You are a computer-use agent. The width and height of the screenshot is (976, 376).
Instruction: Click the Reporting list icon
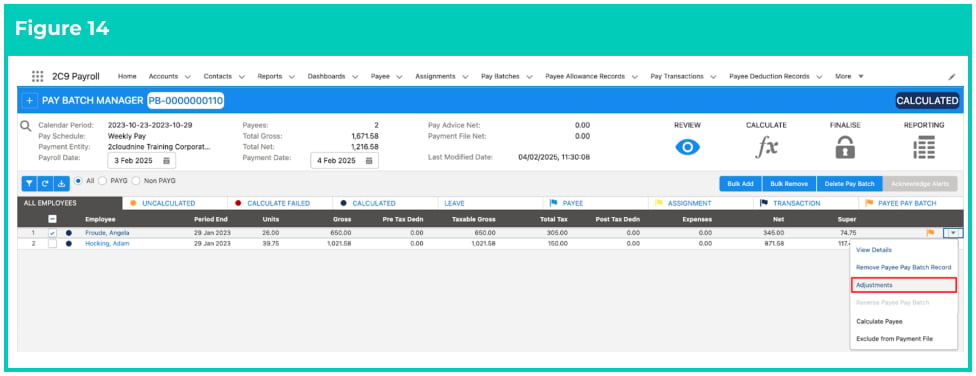click(x=924, y=148)
